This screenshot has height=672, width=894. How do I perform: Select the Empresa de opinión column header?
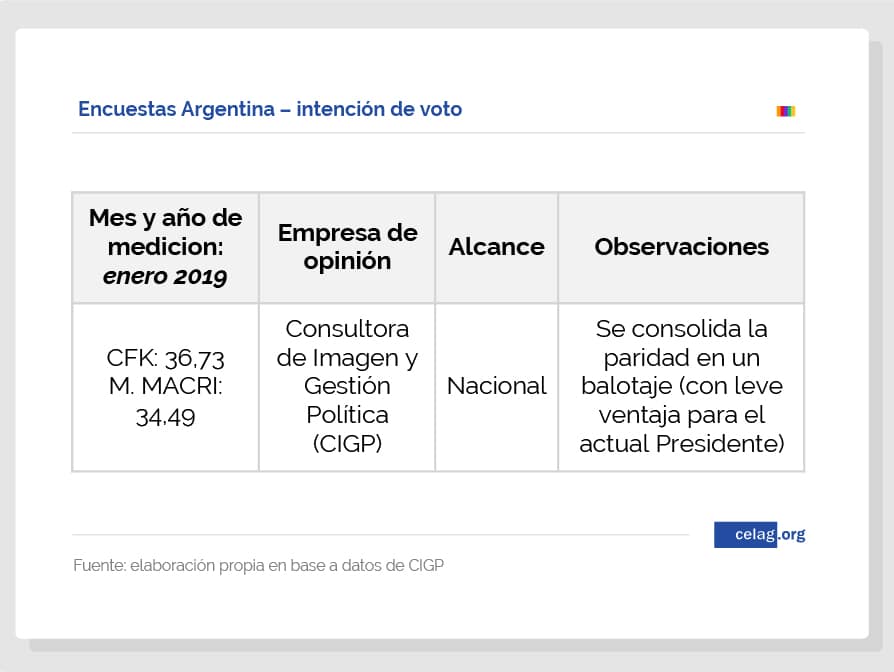(x=347, y=247)
